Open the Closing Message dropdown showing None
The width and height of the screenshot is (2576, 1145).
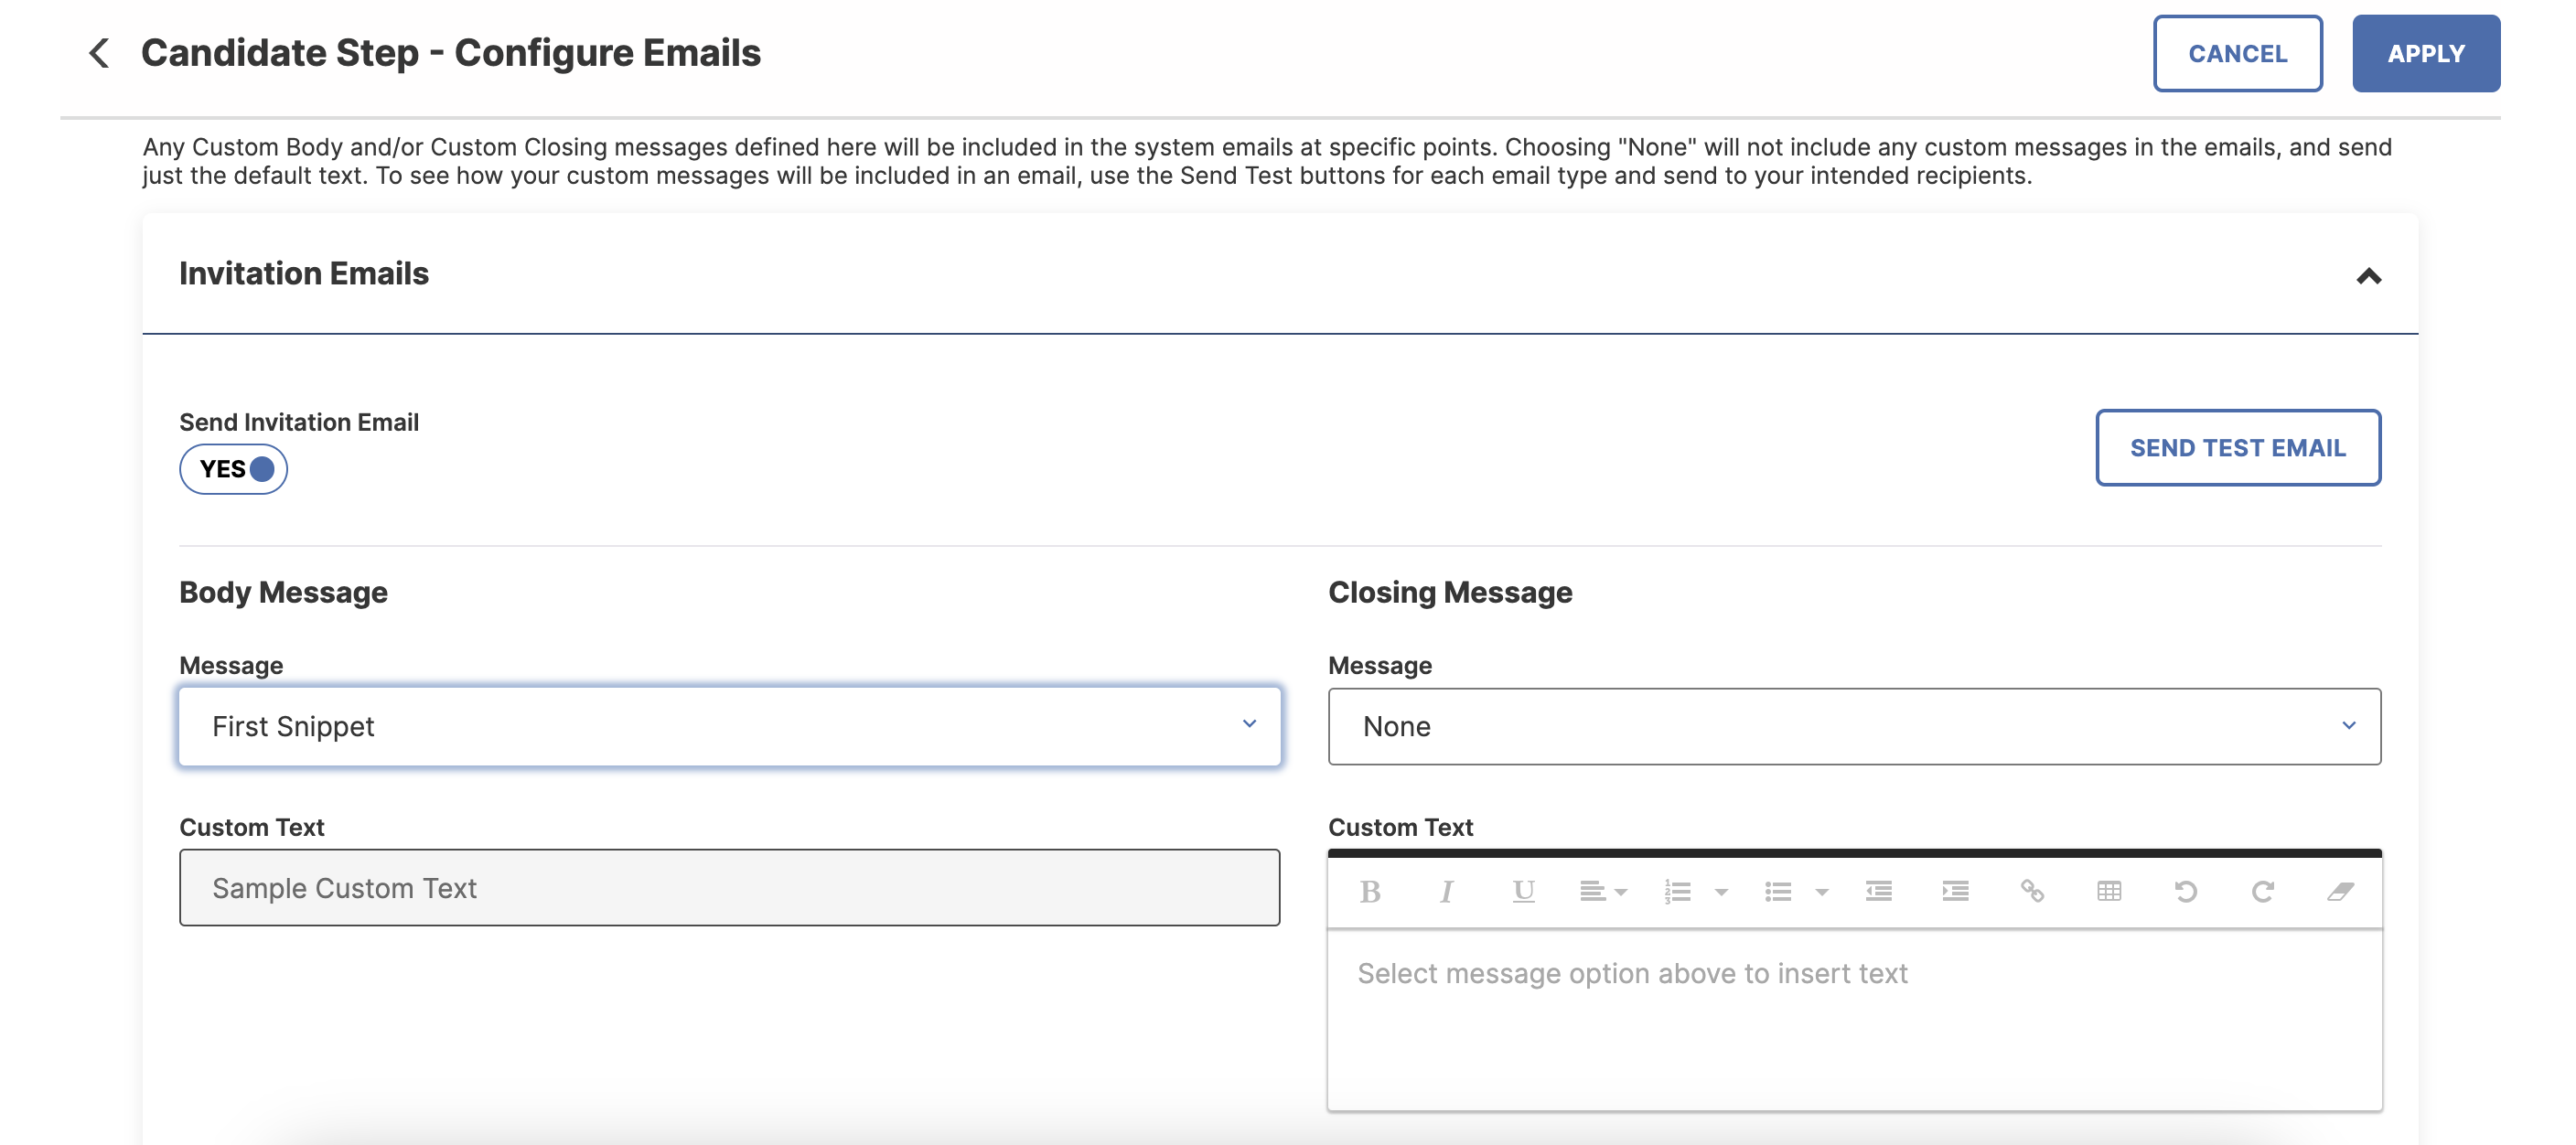(1854, 726)
